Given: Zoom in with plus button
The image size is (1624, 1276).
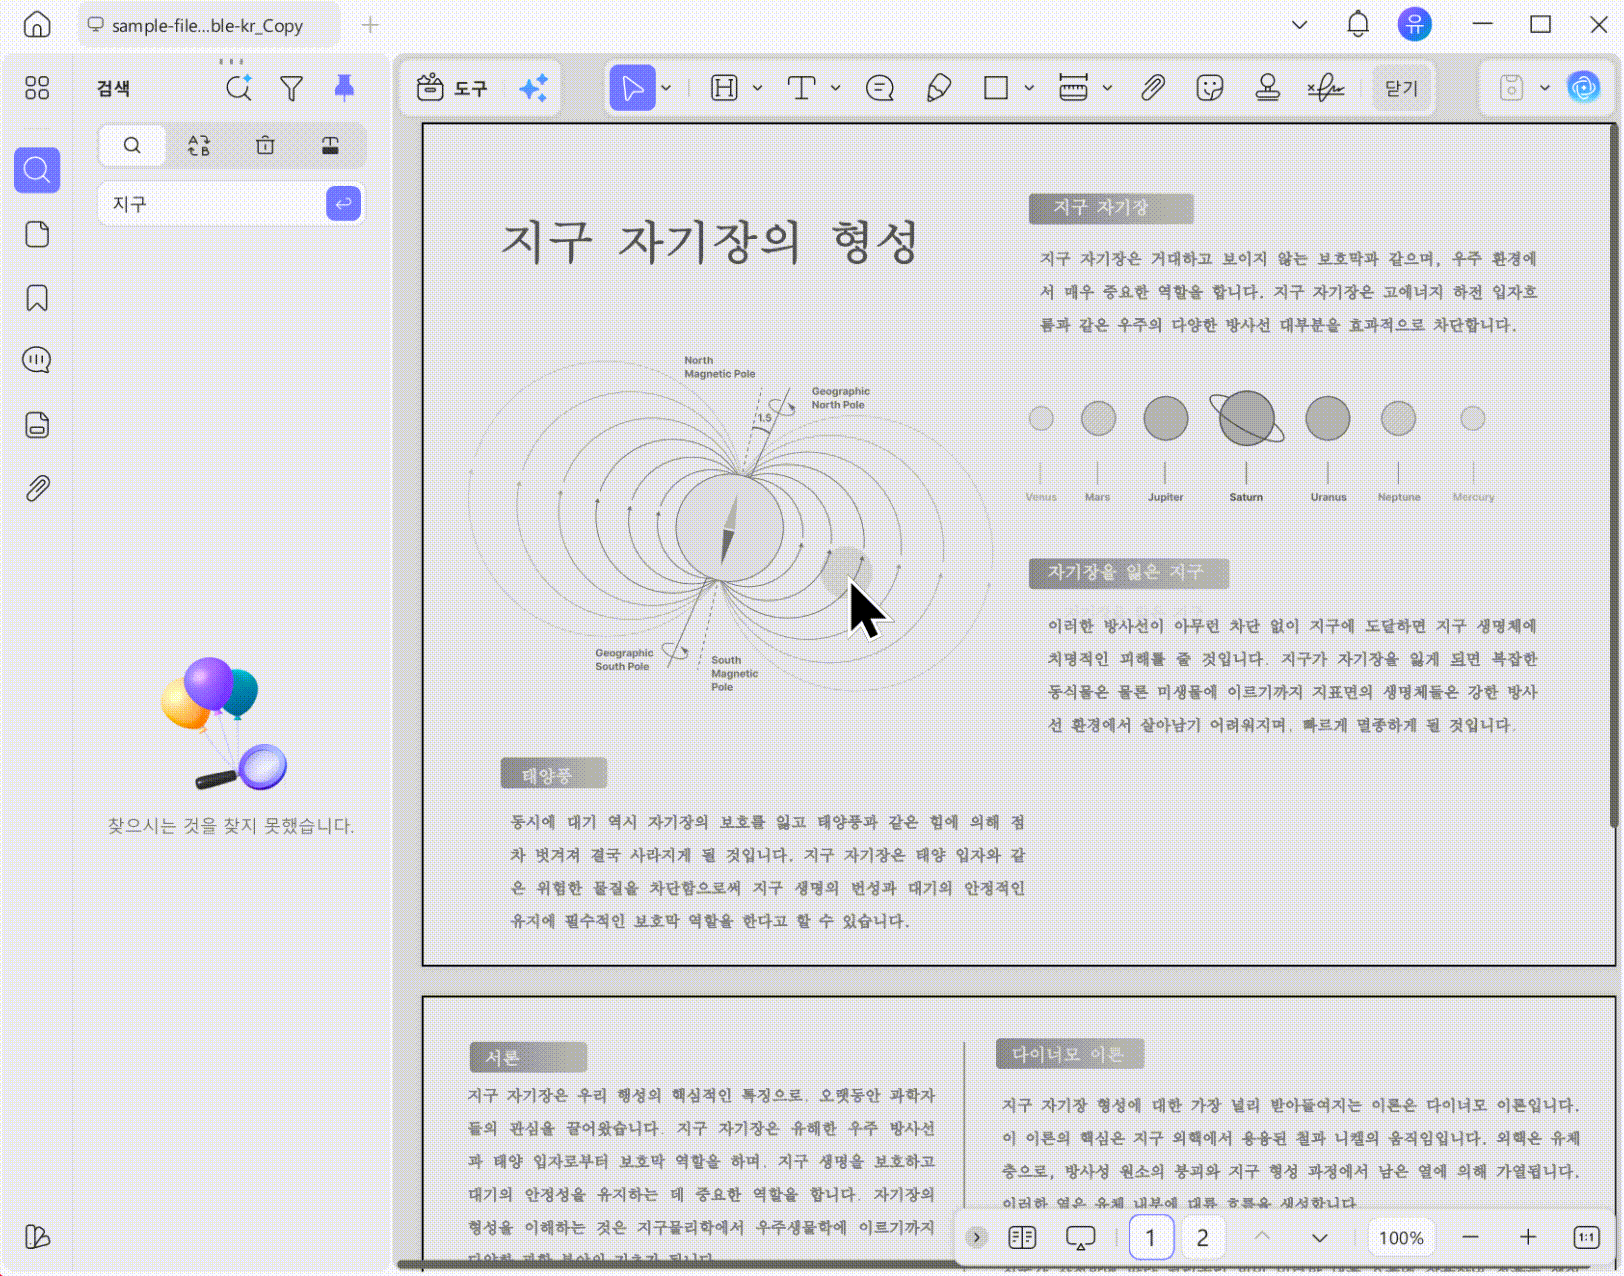Looking at the screenshot, I should click(x=1528, y=1237).
